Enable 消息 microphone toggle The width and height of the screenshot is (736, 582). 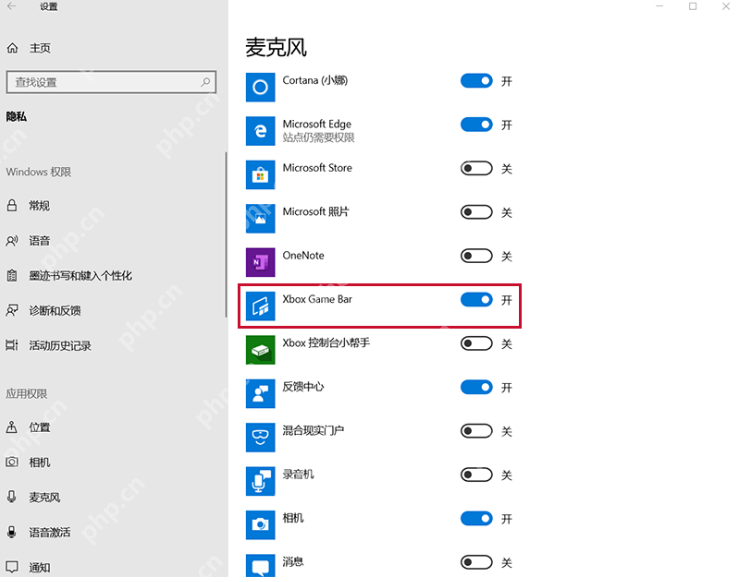pos(476,562)
